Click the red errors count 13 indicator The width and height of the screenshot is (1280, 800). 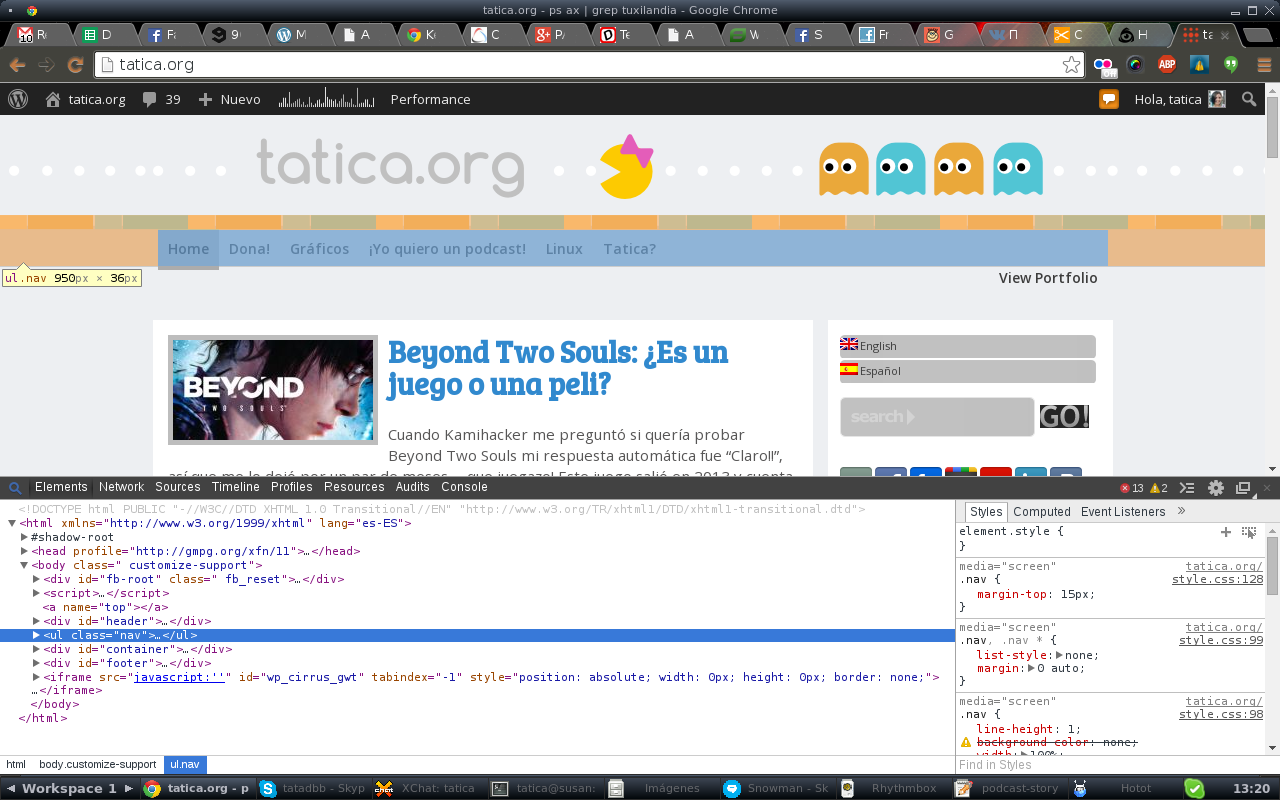tap(1132, 488)
